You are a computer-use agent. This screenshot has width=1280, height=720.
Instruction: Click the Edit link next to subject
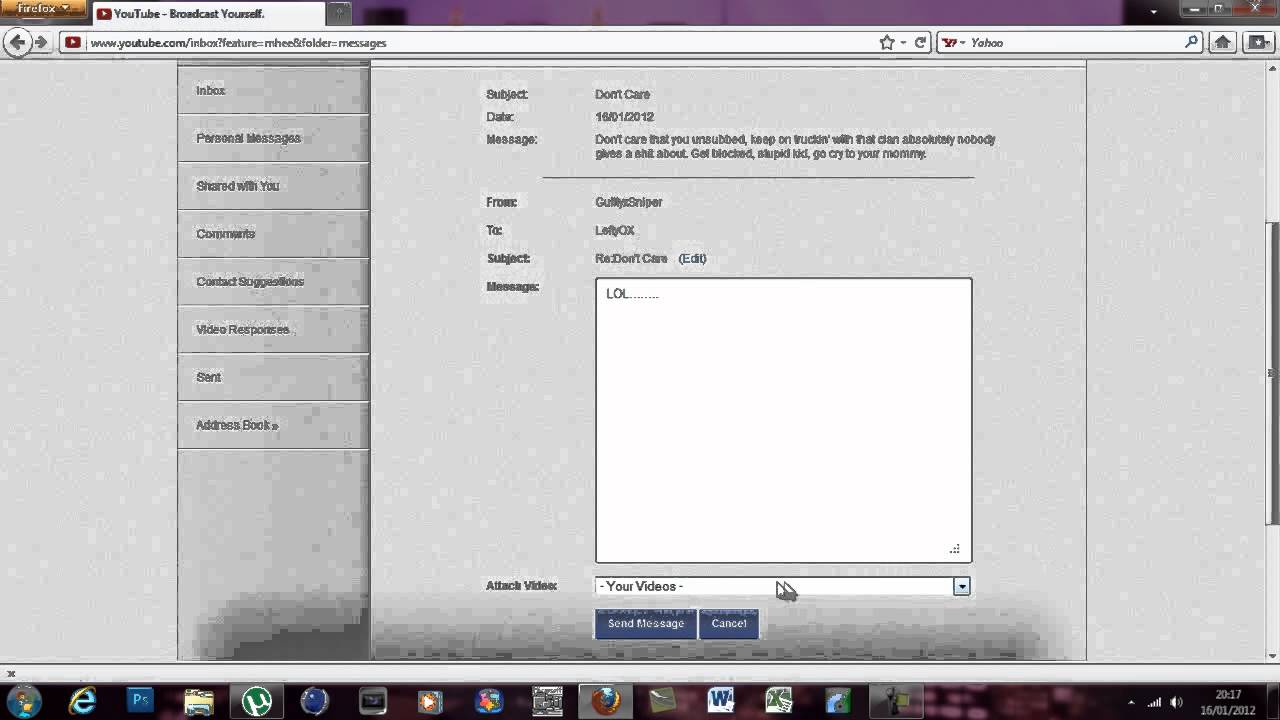[692, 258]
